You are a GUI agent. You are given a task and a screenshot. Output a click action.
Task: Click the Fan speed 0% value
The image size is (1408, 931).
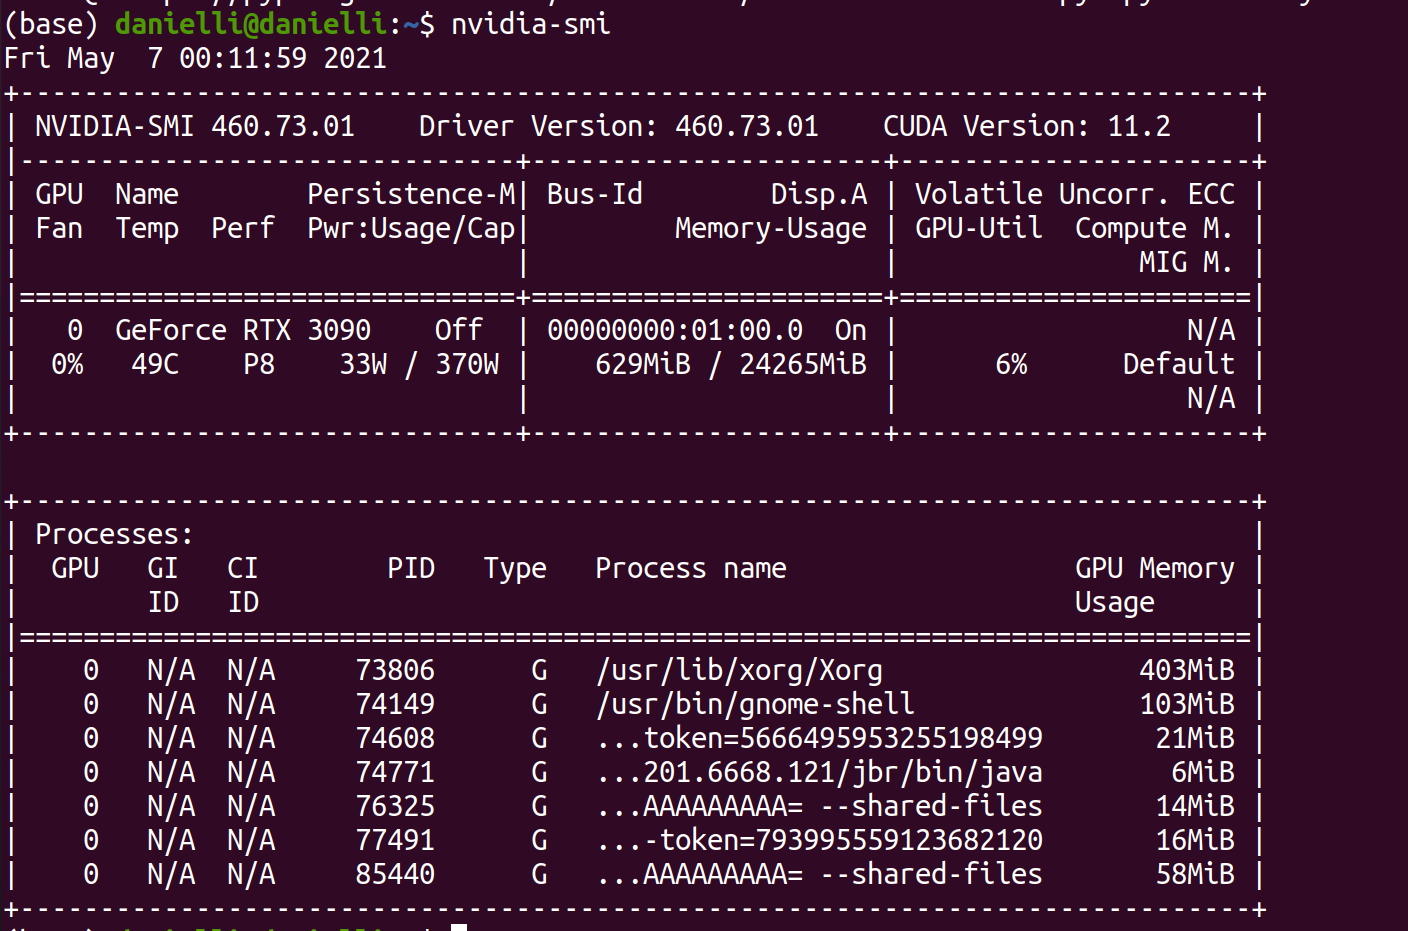(x=67, y=364)
